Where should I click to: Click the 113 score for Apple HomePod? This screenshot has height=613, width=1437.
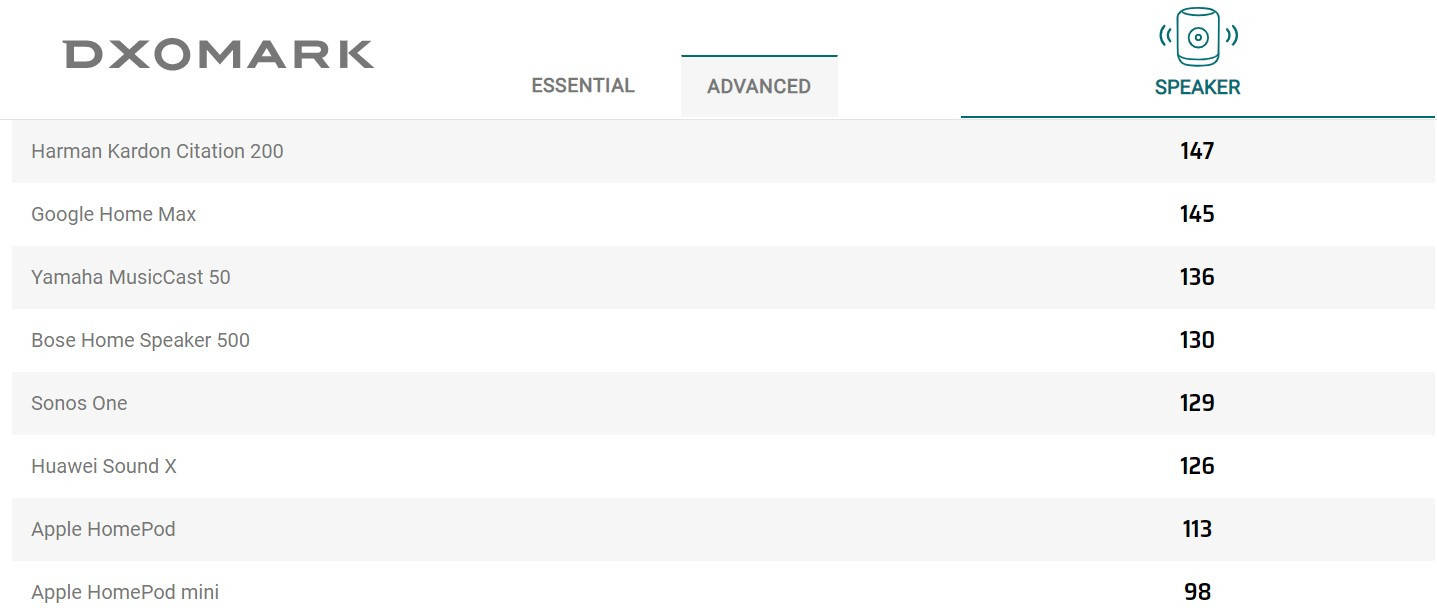pyautogui.click(x=1197, y=529)
